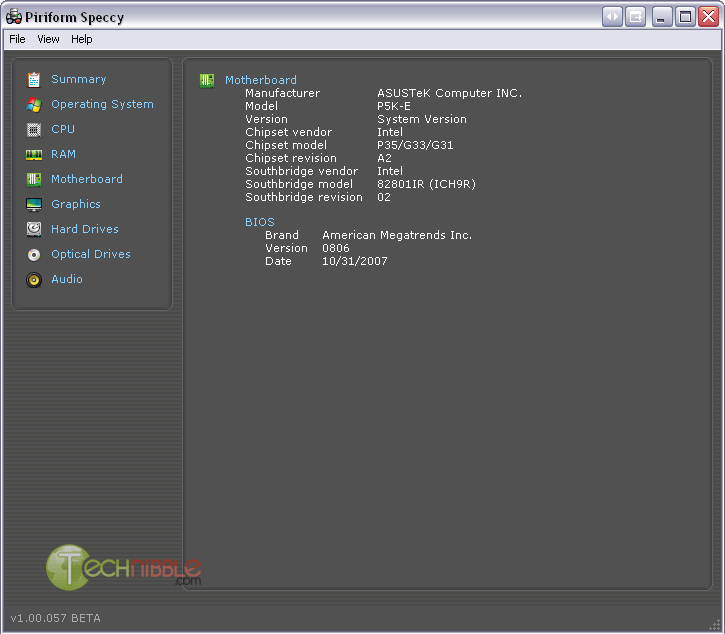The width and height of the screenshot is (725, 634).
Task: Select the Audio section link
Action: coord(67,279)
